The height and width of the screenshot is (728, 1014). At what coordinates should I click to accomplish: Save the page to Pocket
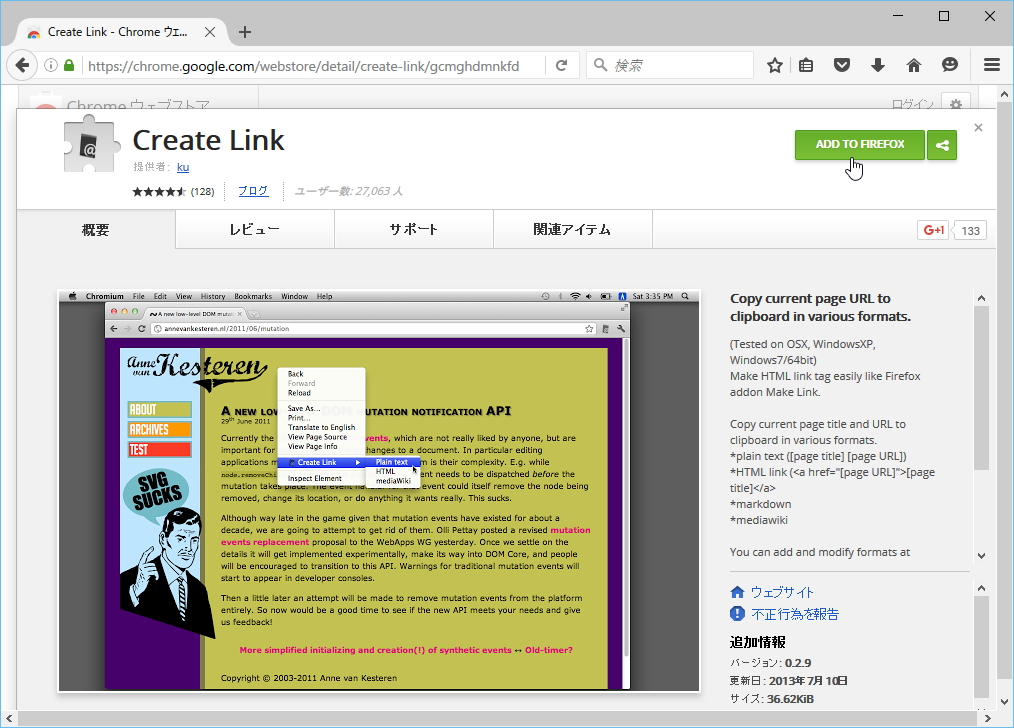click(842, 64)
